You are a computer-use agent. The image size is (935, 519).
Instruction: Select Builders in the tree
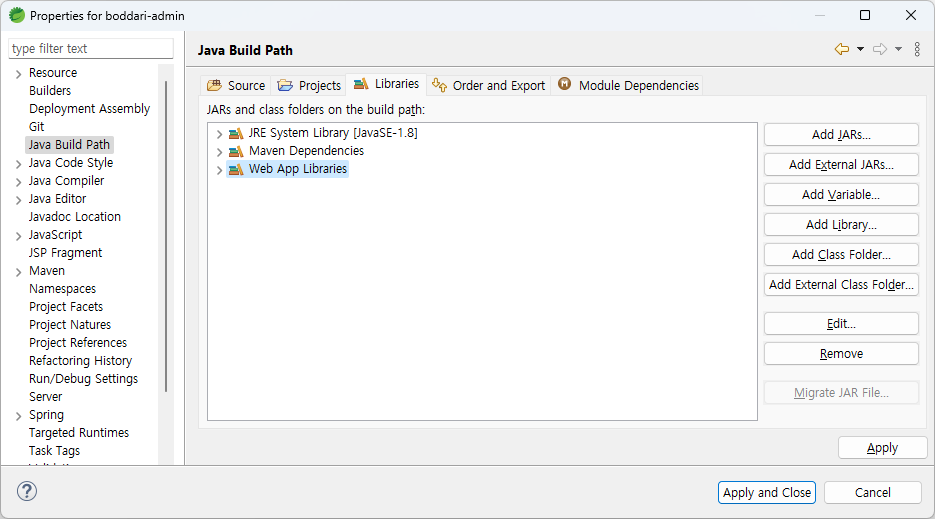pos(50,91)
